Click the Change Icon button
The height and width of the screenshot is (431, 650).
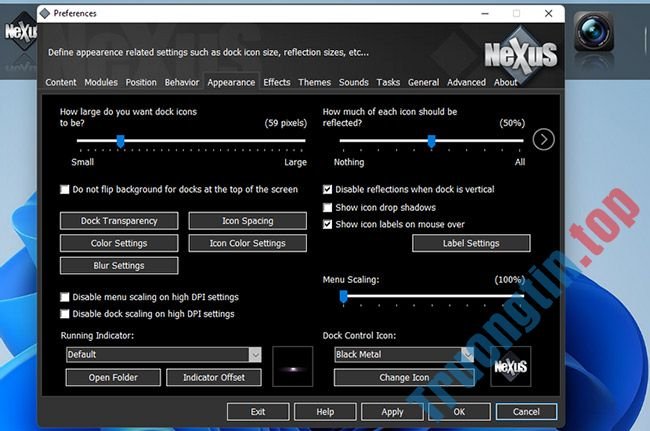tap(404, 378)
